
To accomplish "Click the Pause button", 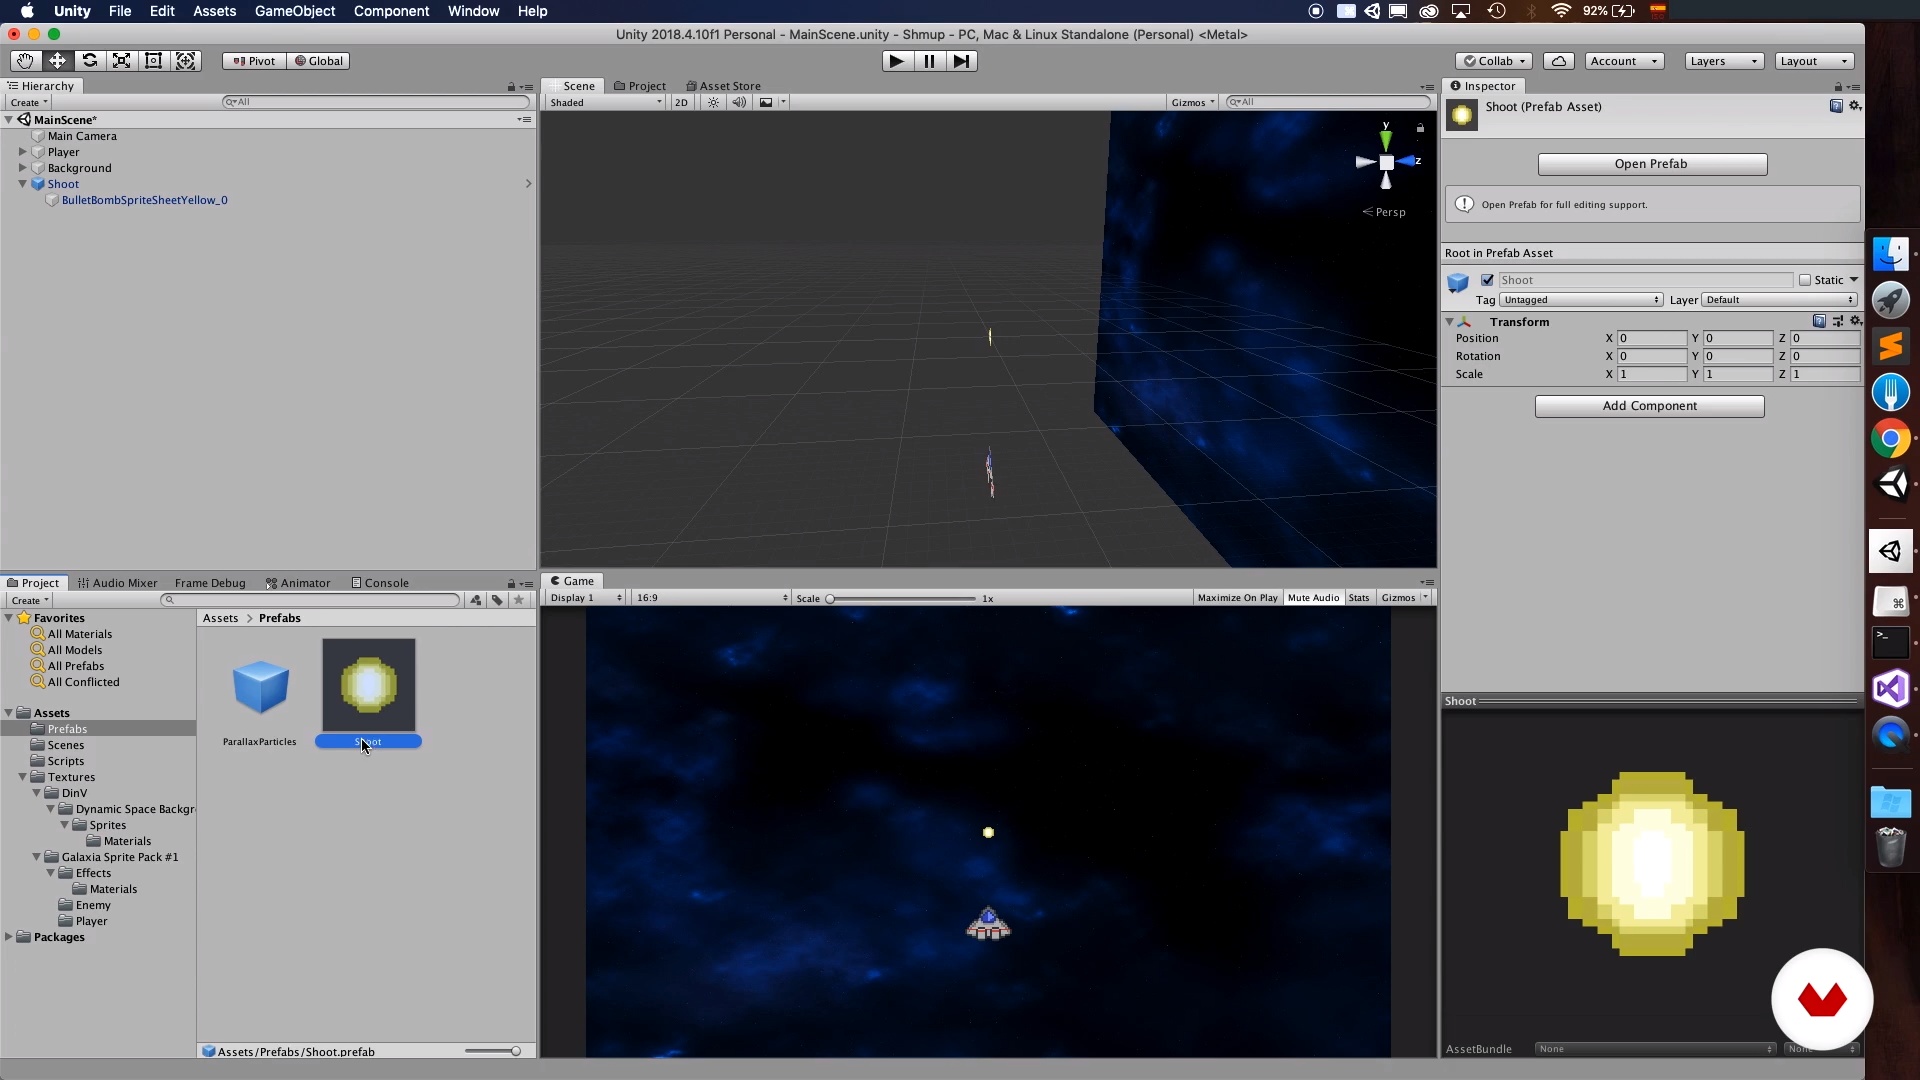I will tap(929, 61).
